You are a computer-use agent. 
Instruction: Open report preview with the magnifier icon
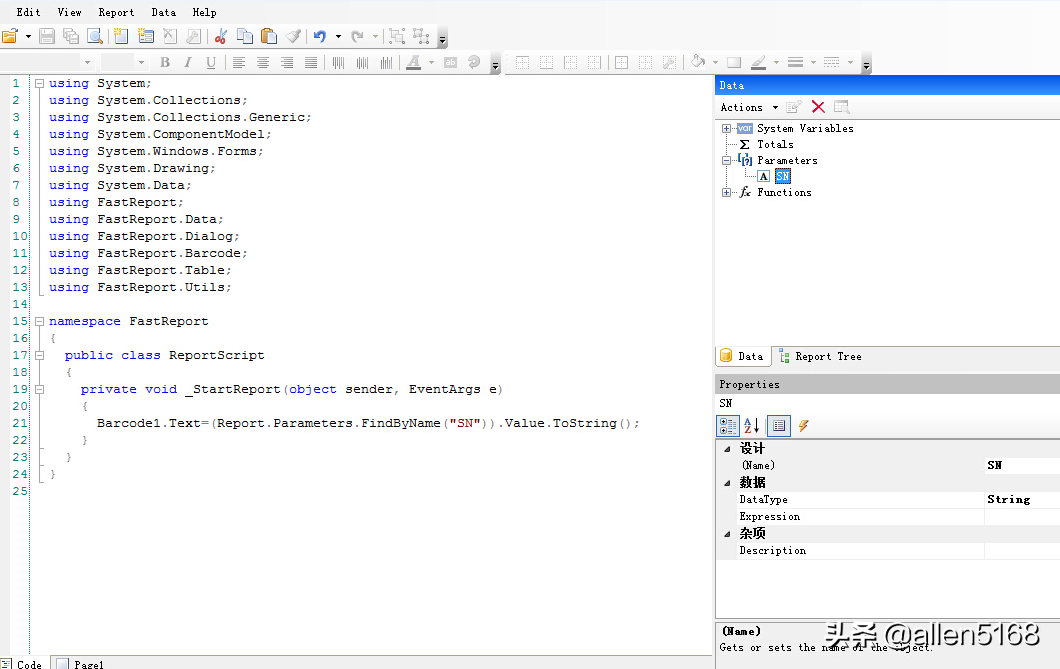pyautogui.click(x=95, y=36)
